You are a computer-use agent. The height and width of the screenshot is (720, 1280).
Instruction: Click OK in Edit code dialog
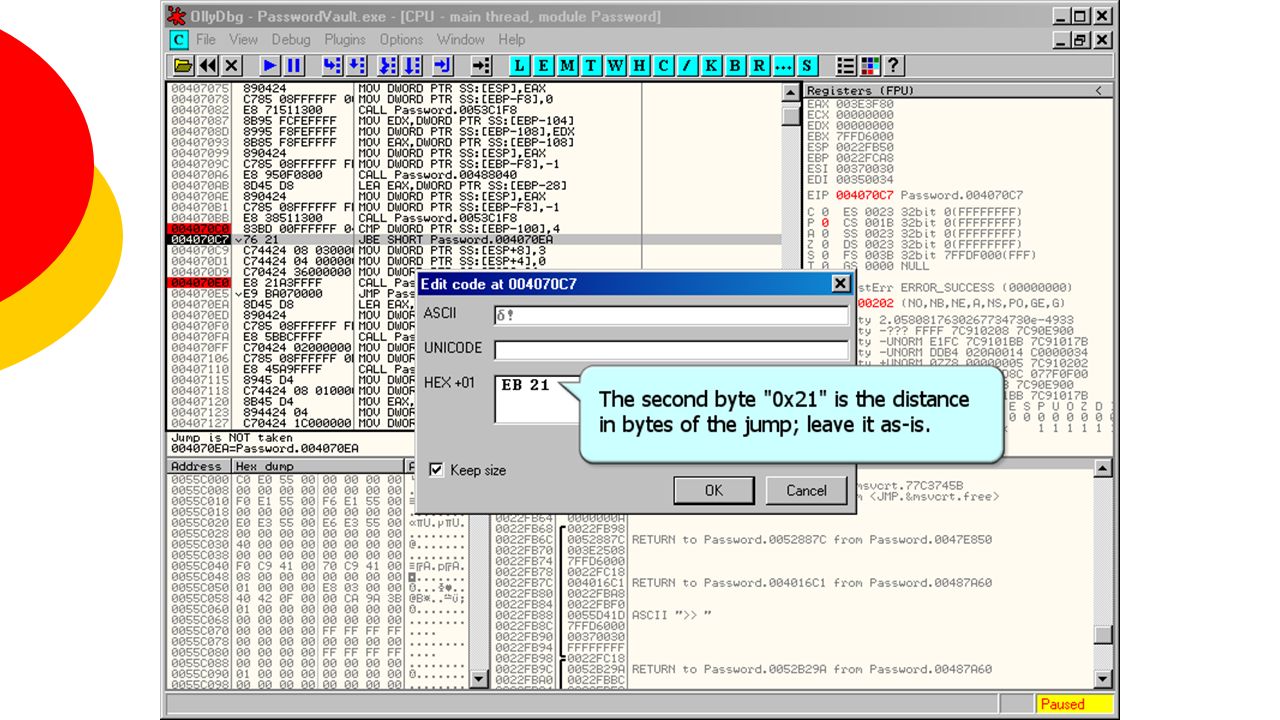713,490
